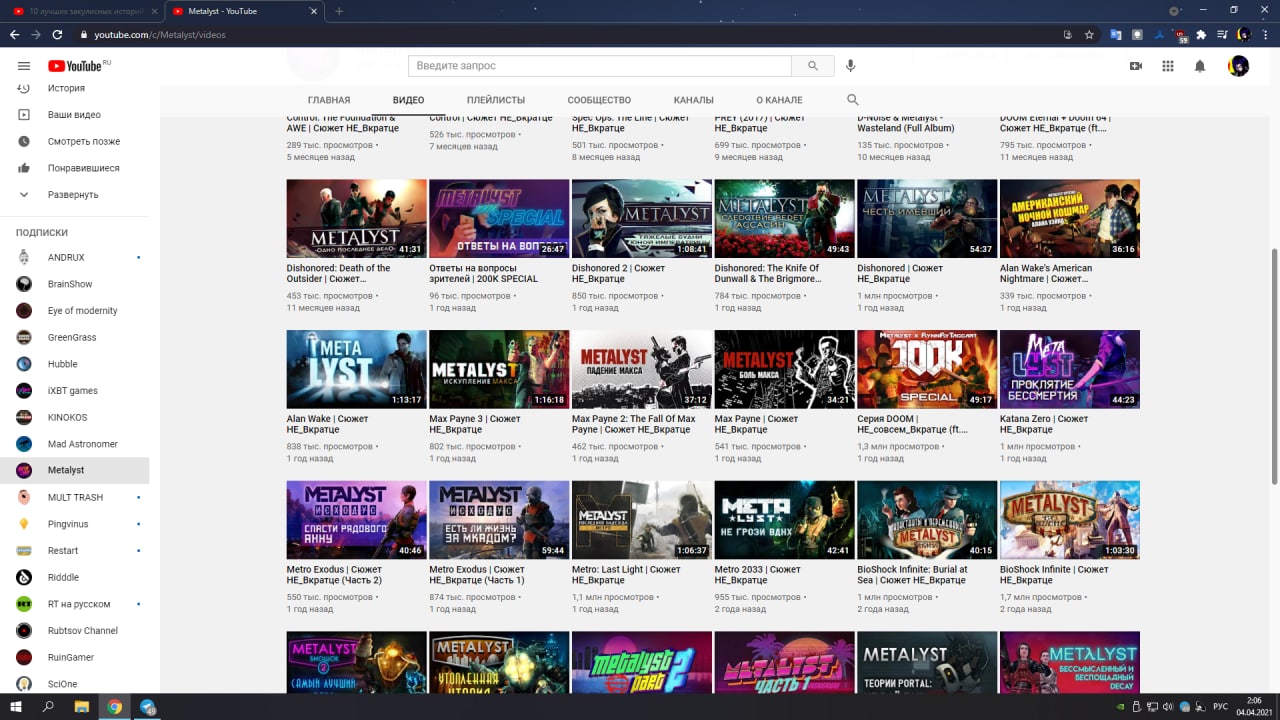Open Alan Wake 1:13:17 video thumbnail
The height and width of the screenshot is (720, 1280).
click(x=357, y=370)
